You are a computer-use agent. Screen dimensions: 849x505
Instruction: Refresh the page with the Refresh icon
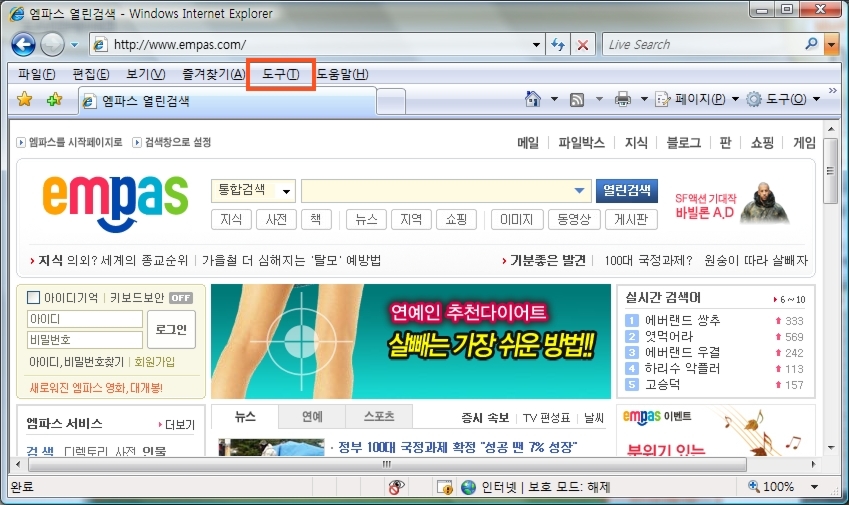[558, 44]
